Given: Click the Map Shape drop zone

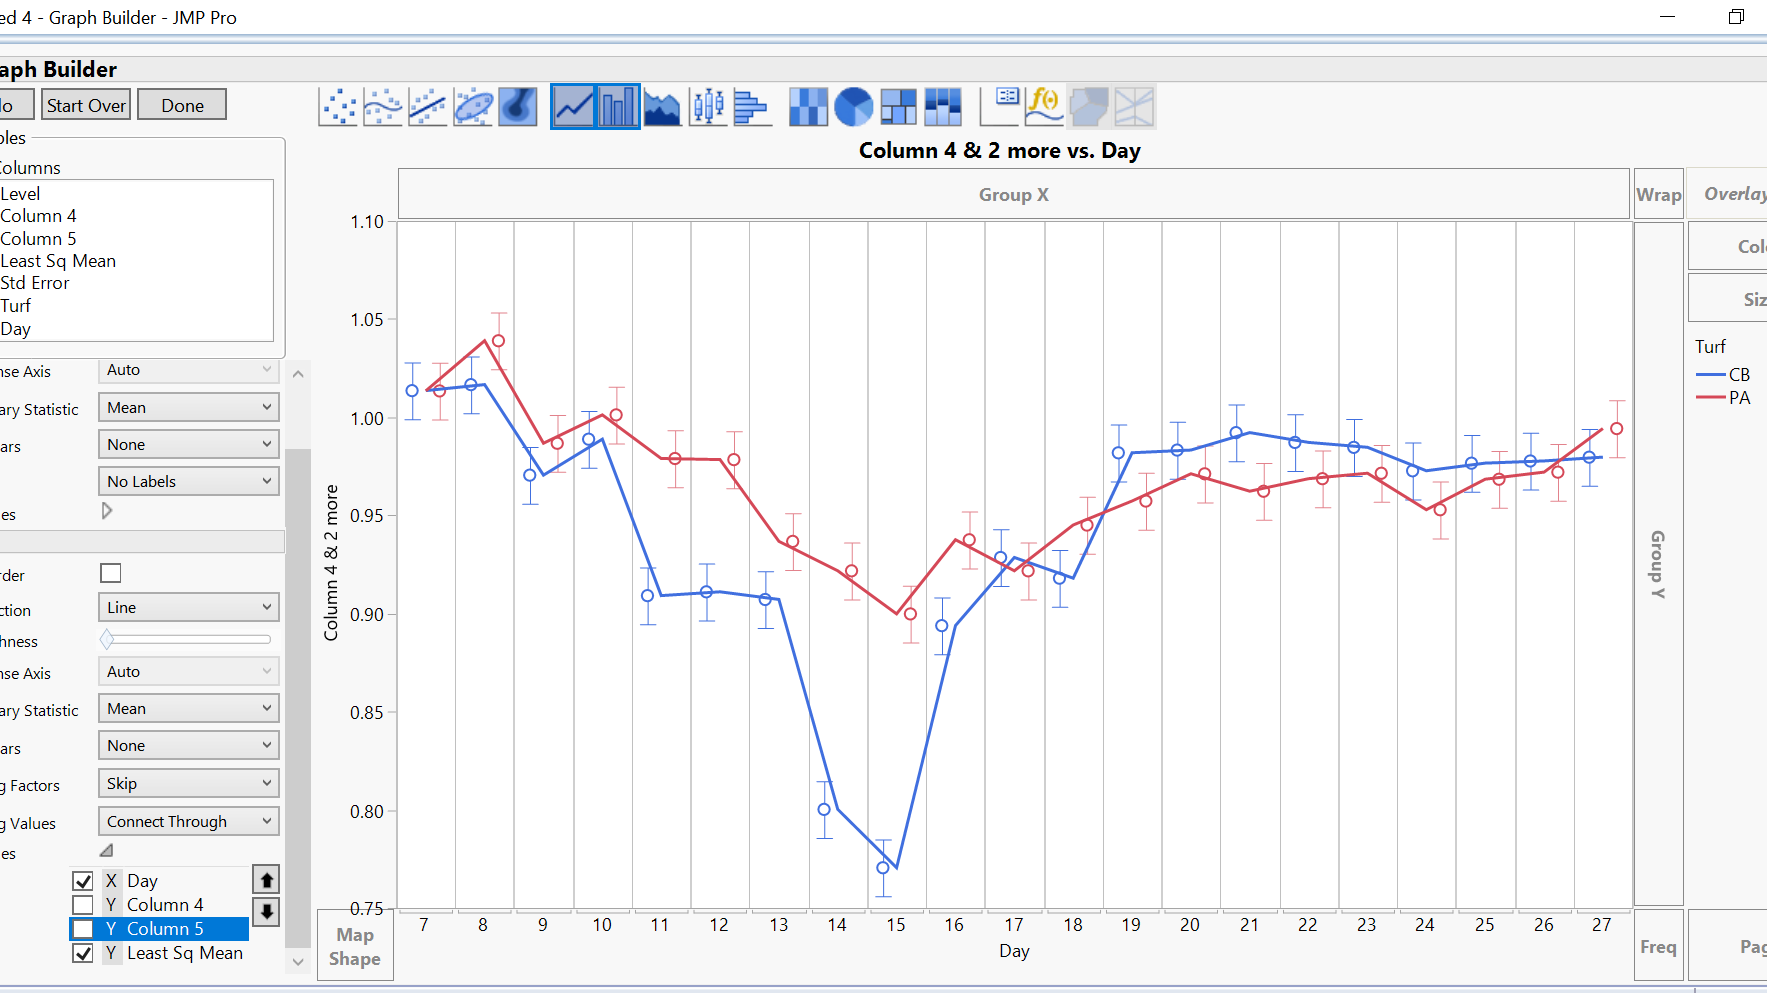Looking at the screenshot, I should (x=355, y=946).
